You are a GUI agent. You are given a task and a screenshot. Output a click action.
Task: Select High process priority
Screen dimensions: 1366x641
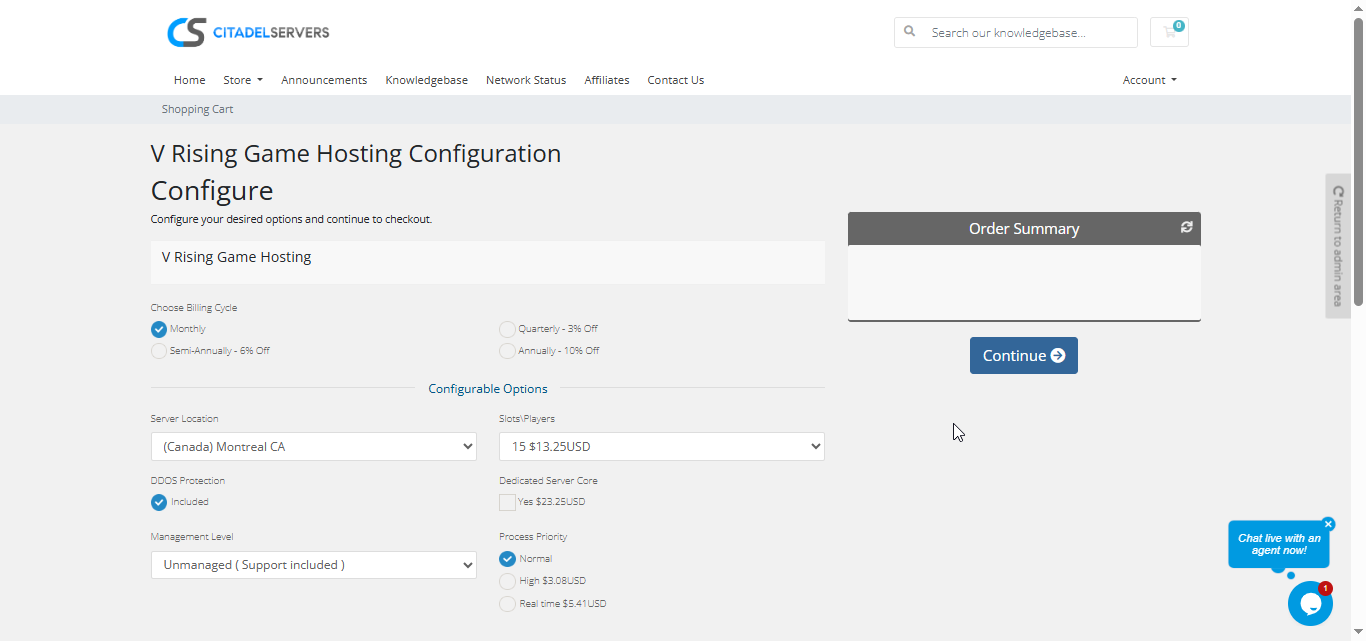pyautogui.click(x=508, y=581)
